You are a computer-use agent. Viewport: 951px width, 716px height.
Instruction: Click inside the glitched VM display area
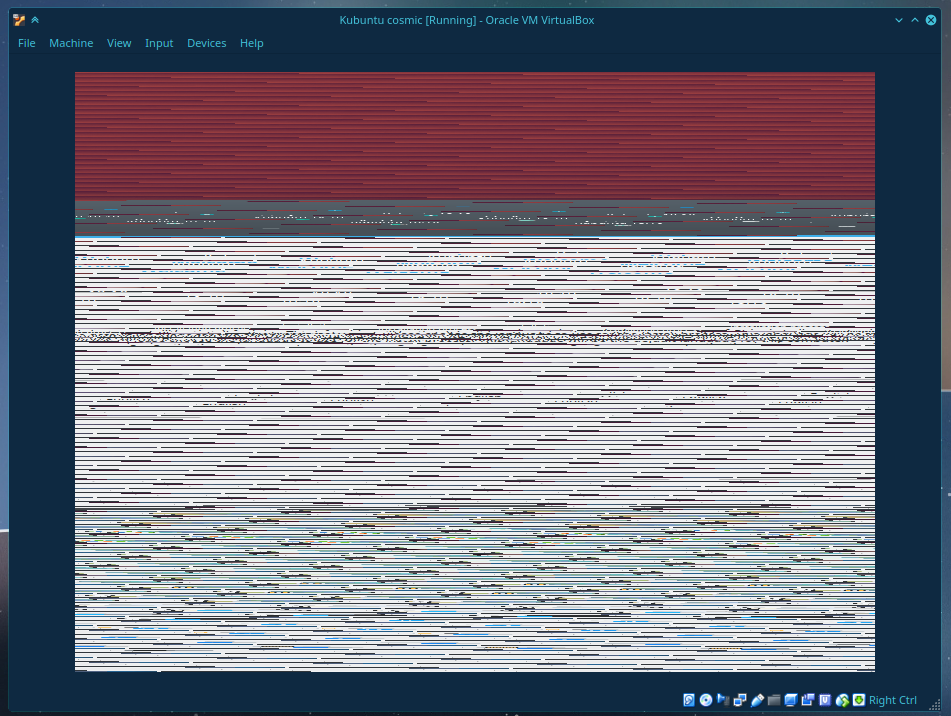475,400
